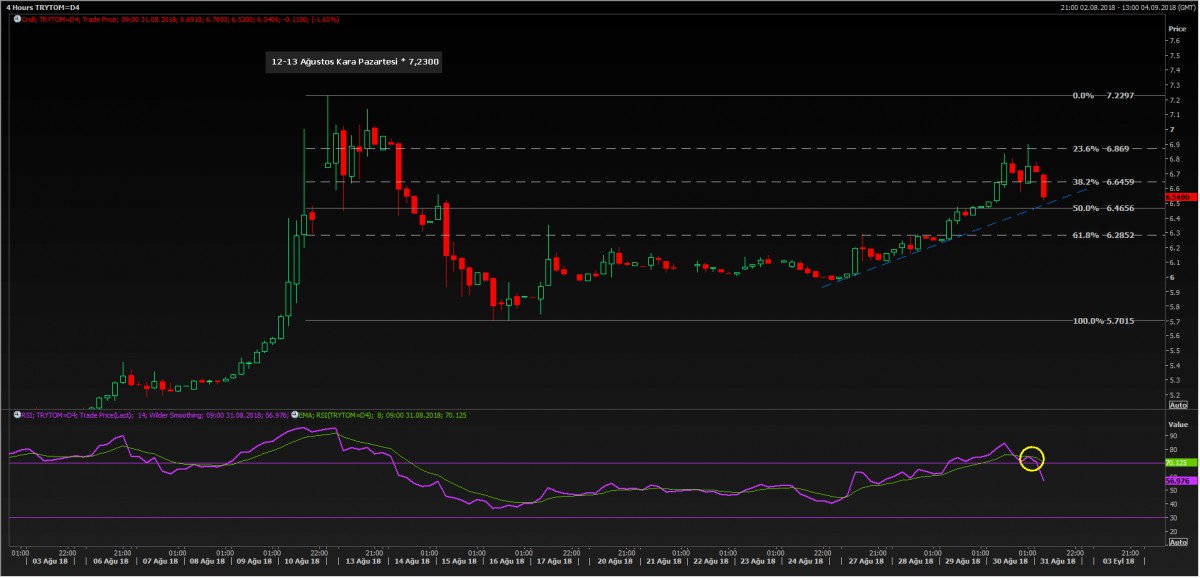This screenshot has width=1200, height=578.
Task: Click the 90 tick on the Value axis
Action: point(1171,436)
